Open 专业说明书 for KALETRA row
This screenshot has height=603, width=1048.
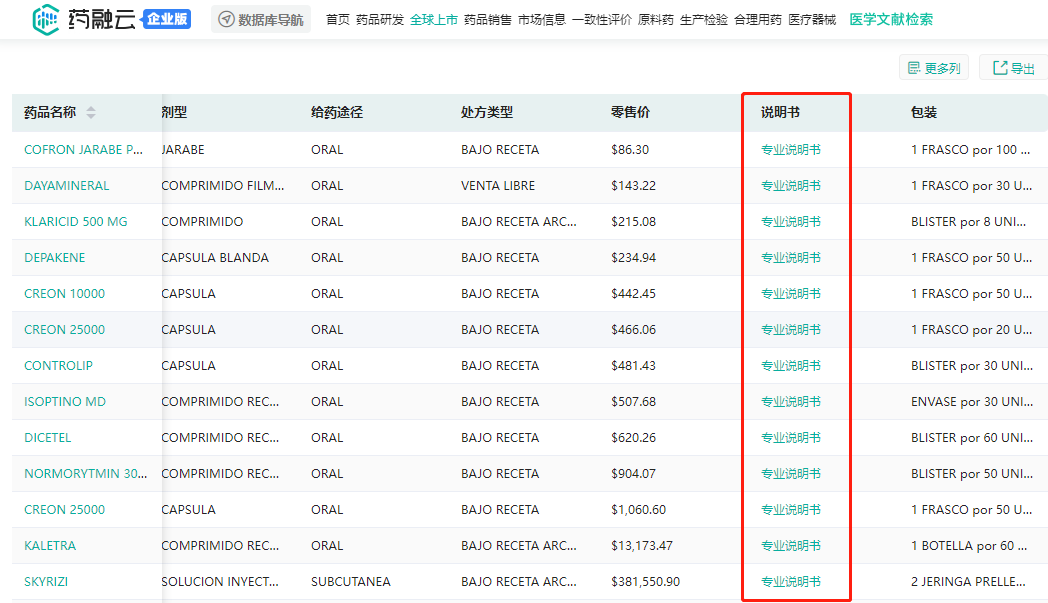791,546
